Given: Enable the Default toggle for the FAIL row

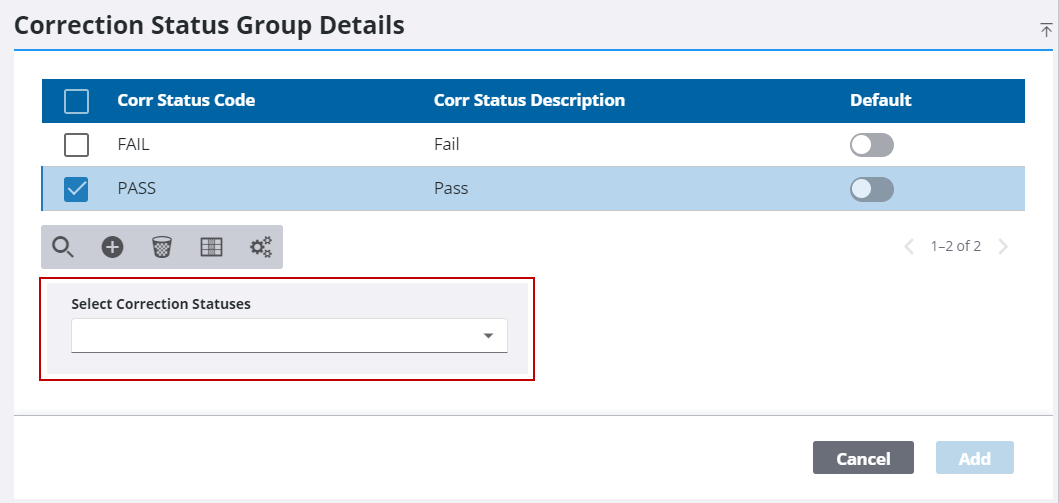Looking at the screenshot, I should coord(871,145).
